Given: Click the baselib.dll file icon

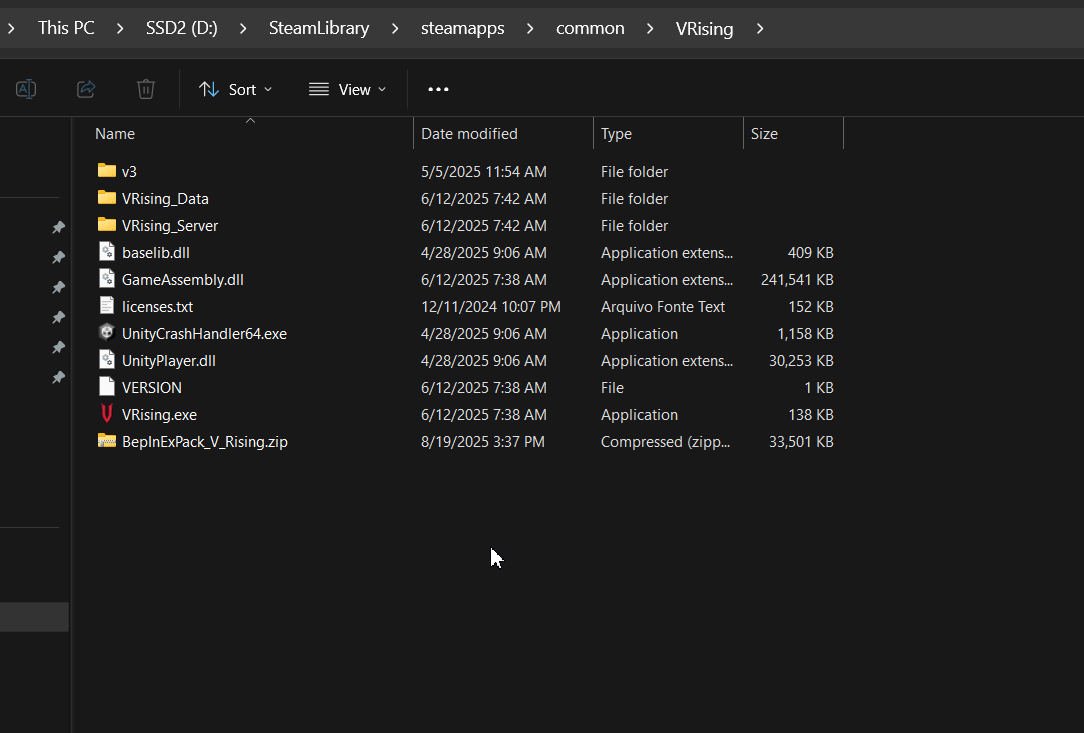Looking at the screenshot, I should (x=106, y=252).
